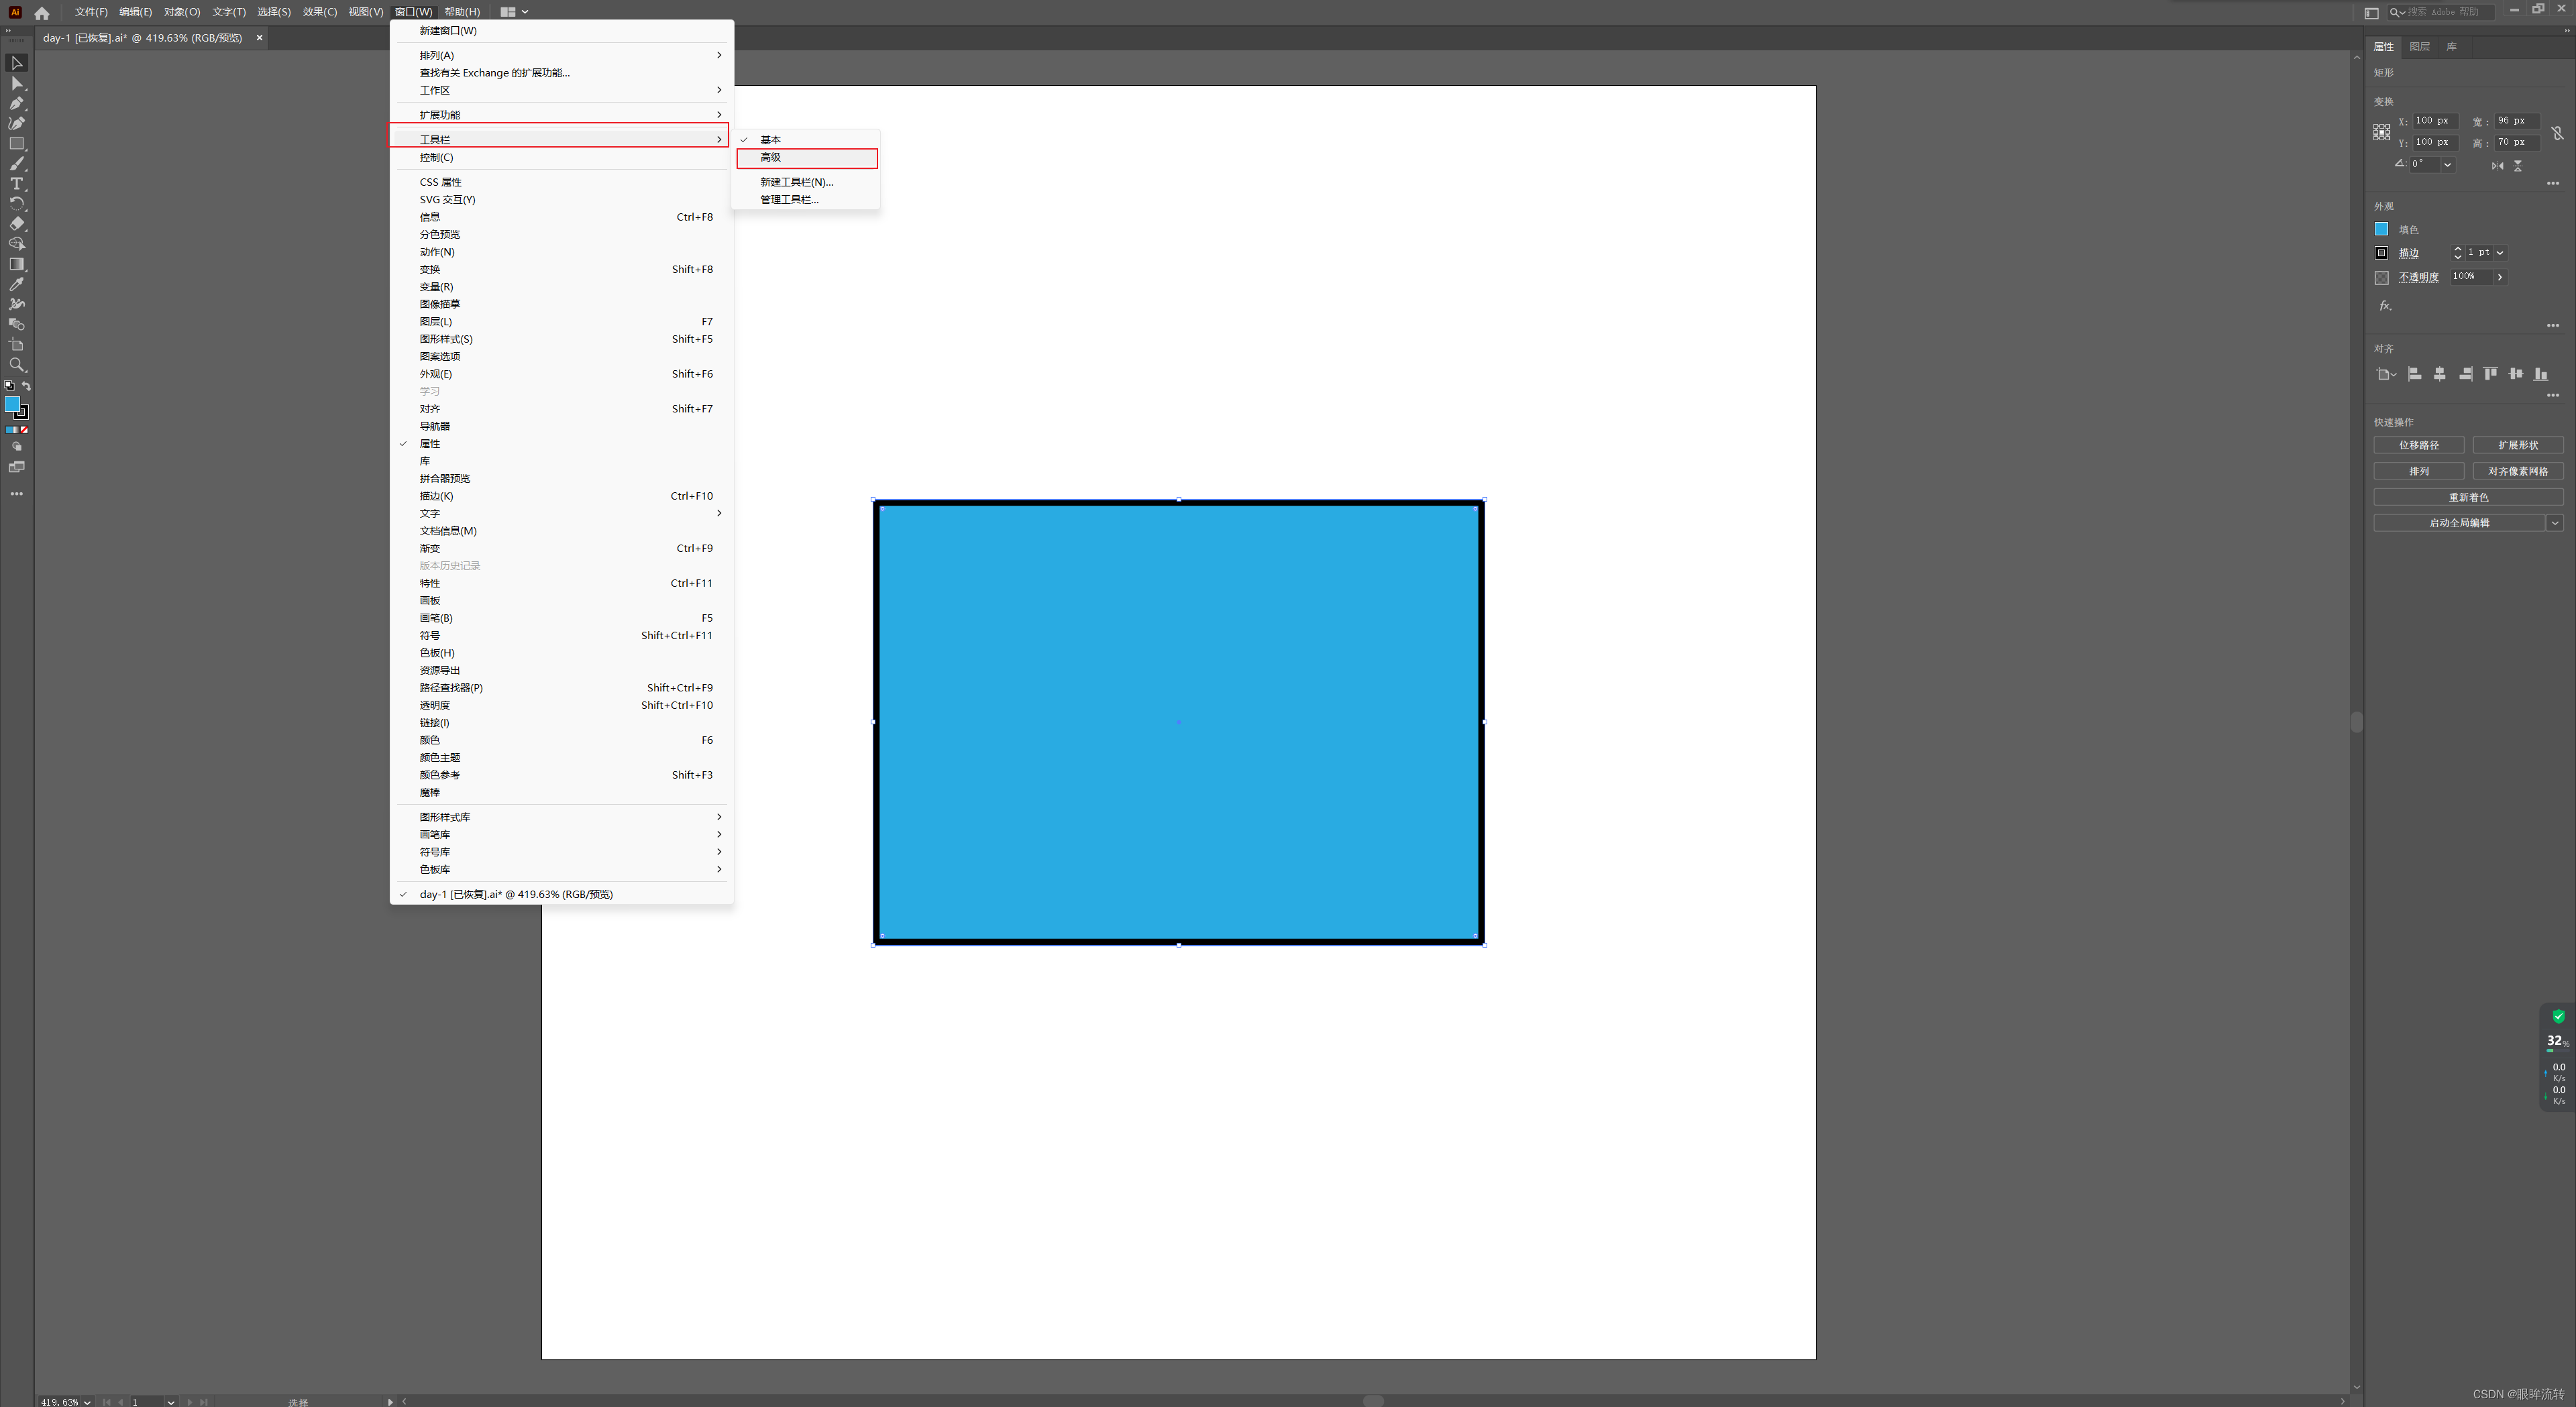Open the zoom level dropdown

[87, 1402]
